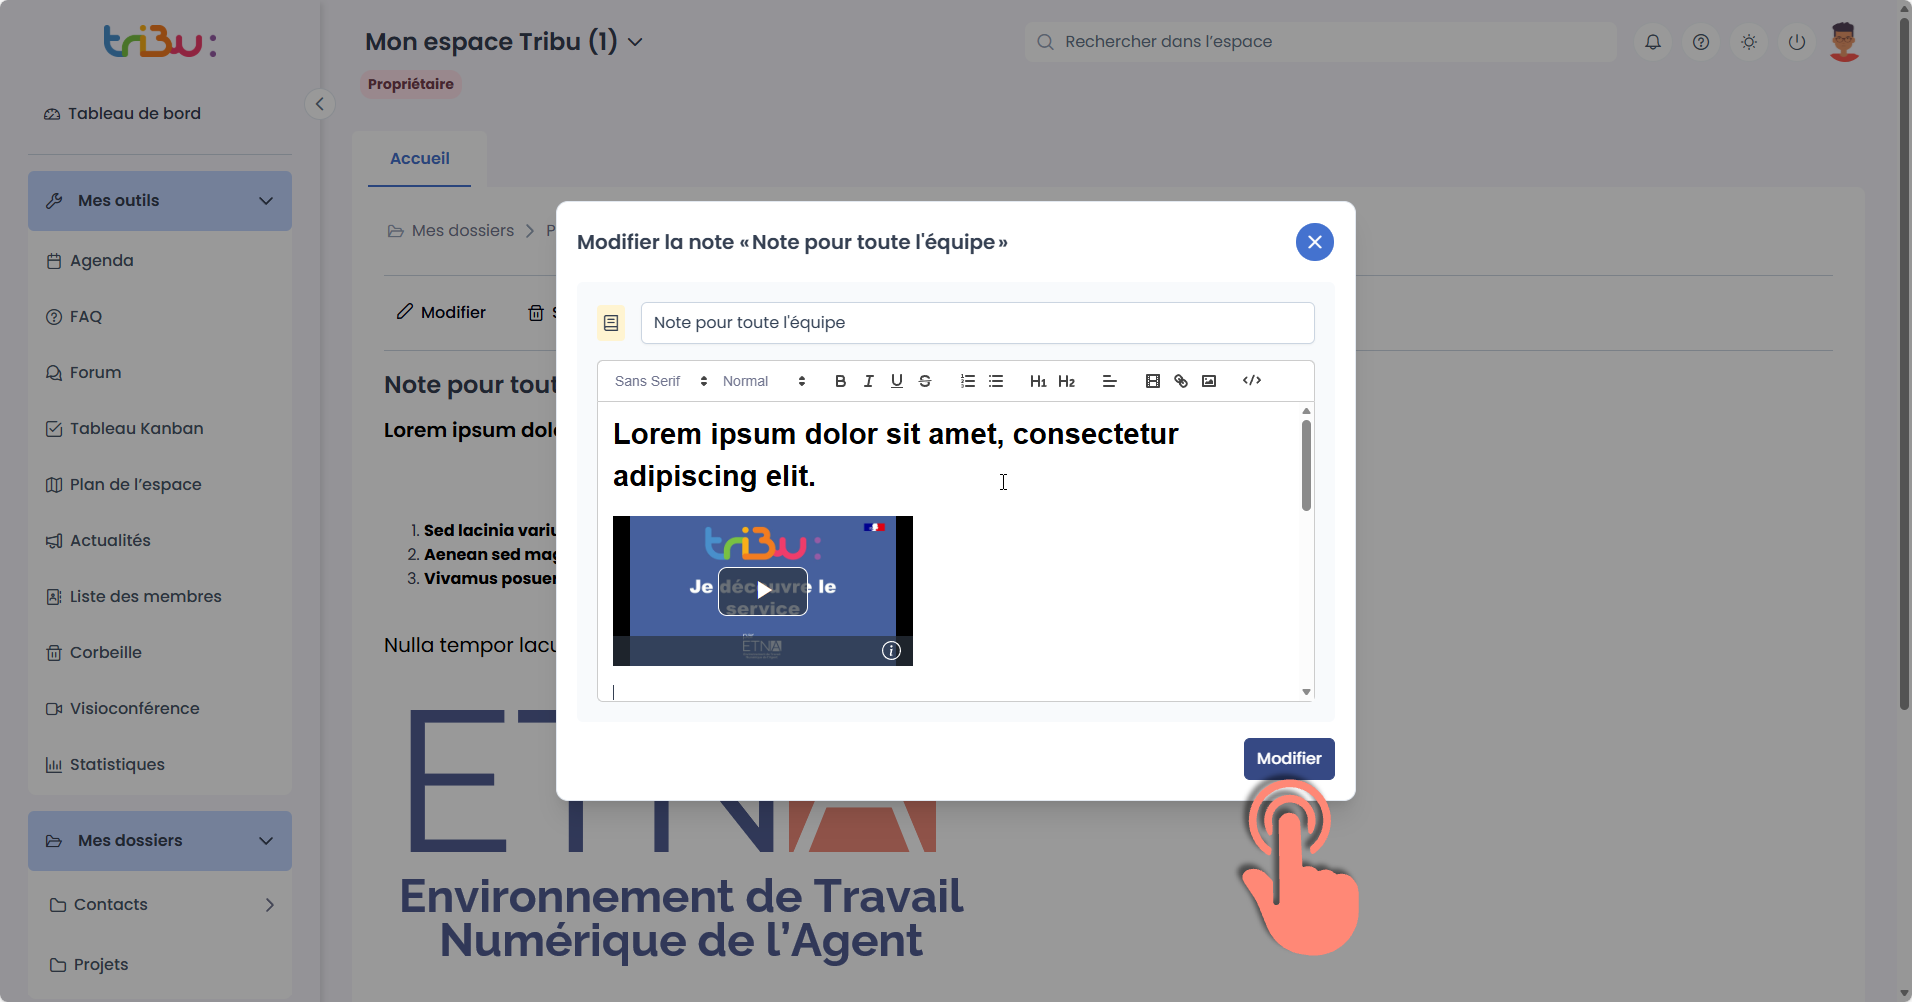Image resolution: width=1912 pixels, height=1002 pixels.
Task: Open the user avatar menu
Action: pyautogui.click(x=1844, y=42)
